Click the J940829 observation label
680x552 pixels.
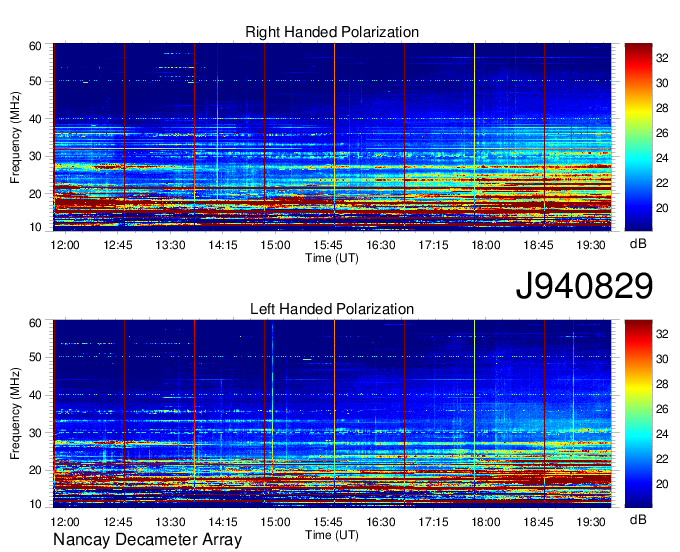click(584, 286)
